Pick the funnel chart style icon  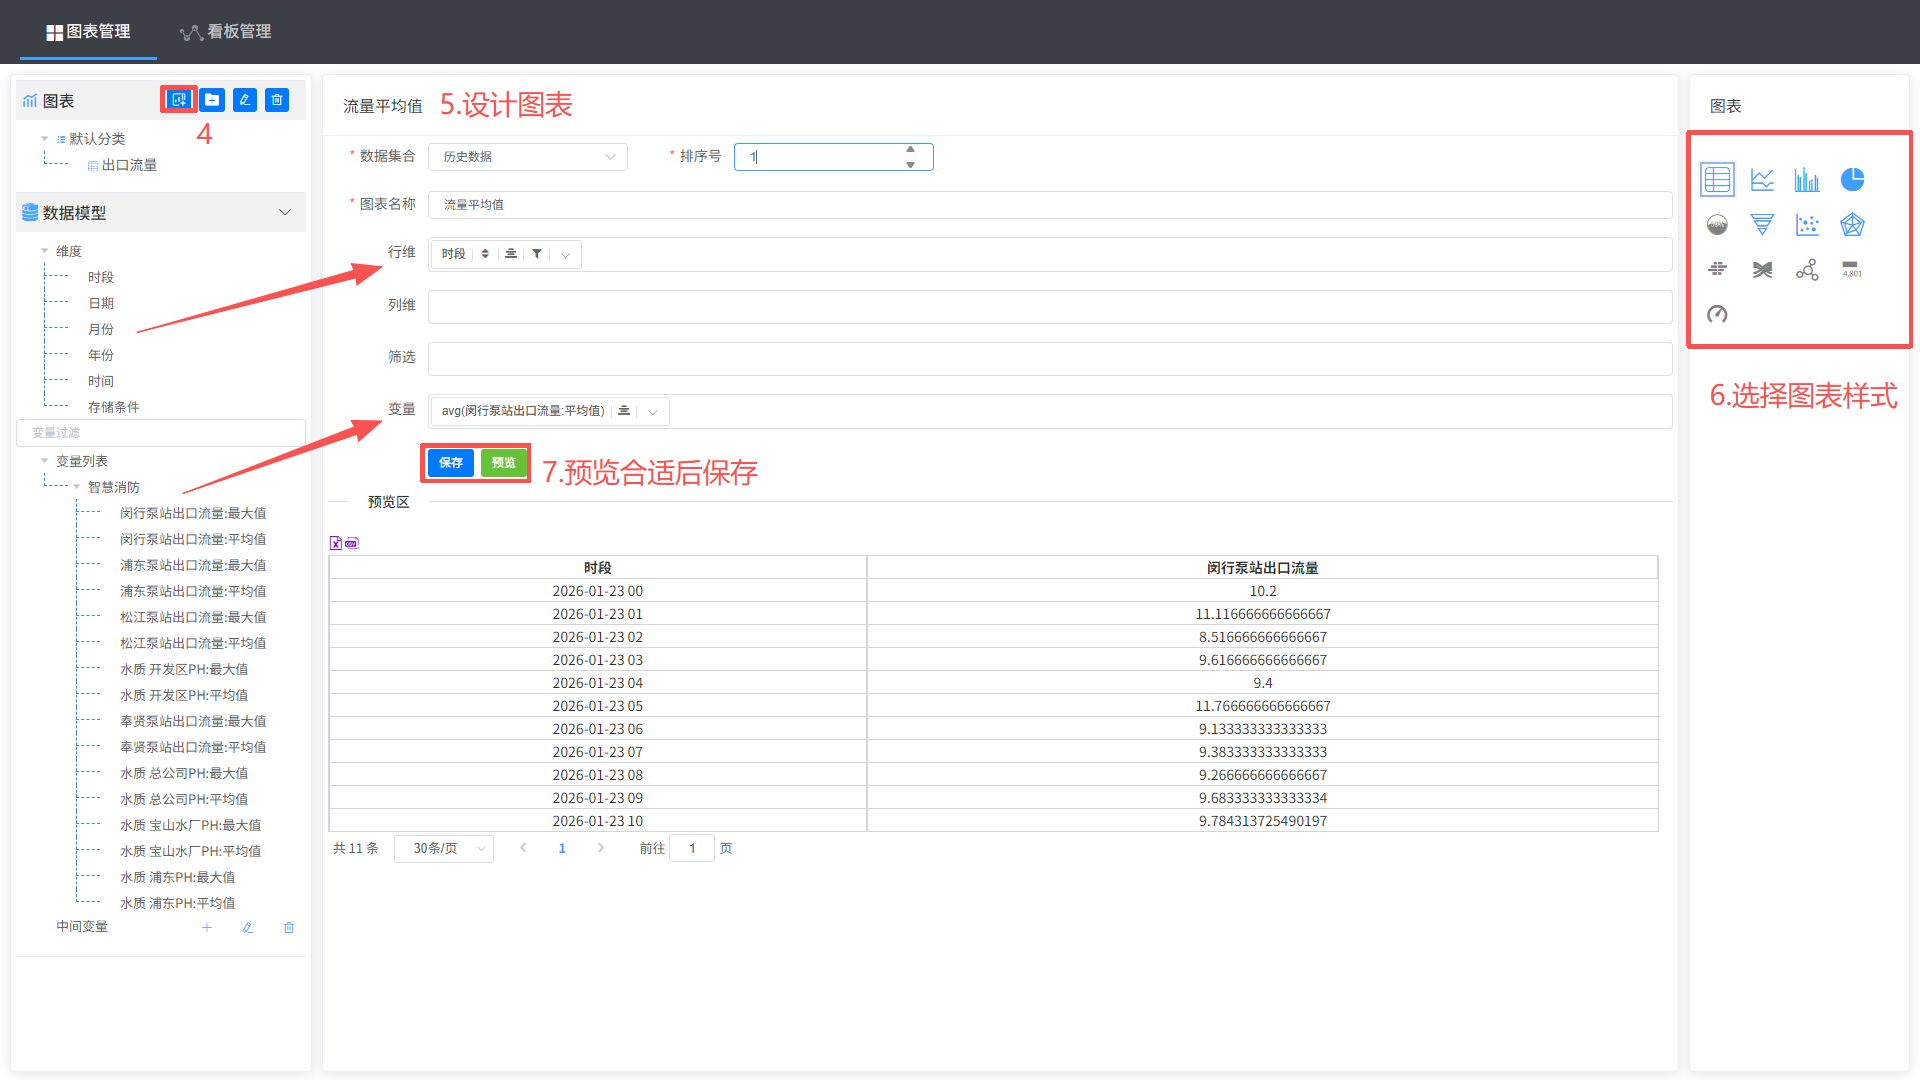1762,225
